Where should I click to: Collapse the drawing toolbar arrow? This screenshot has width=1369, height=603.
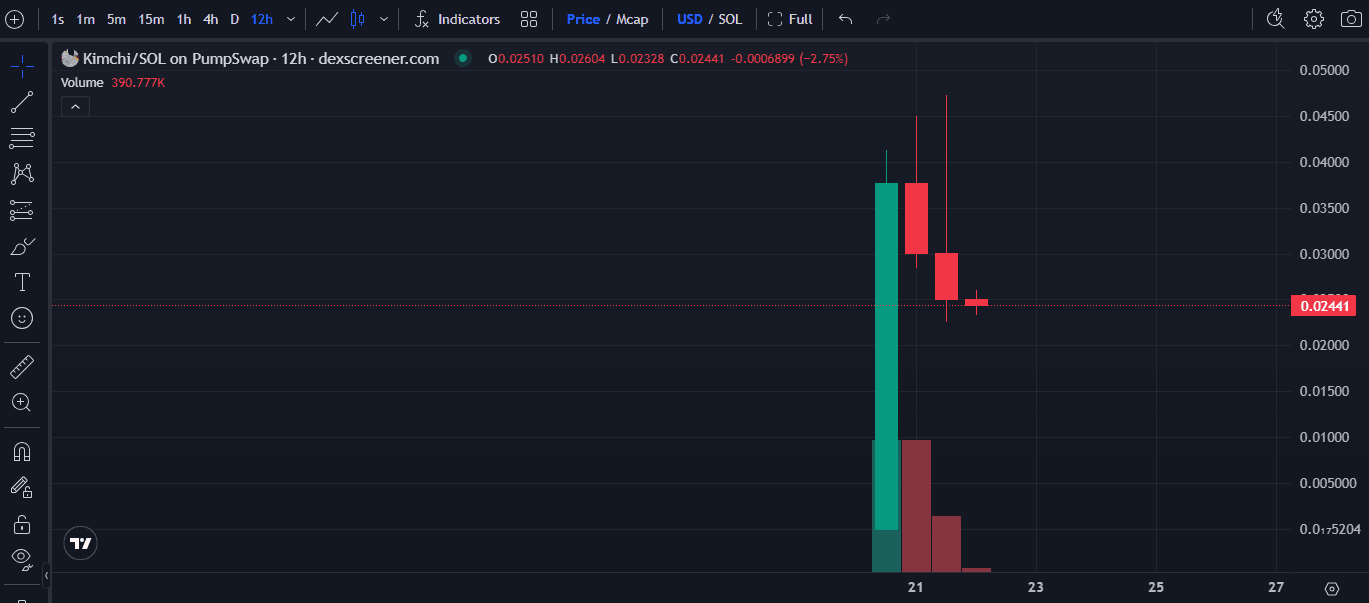(x=46, y=575)
